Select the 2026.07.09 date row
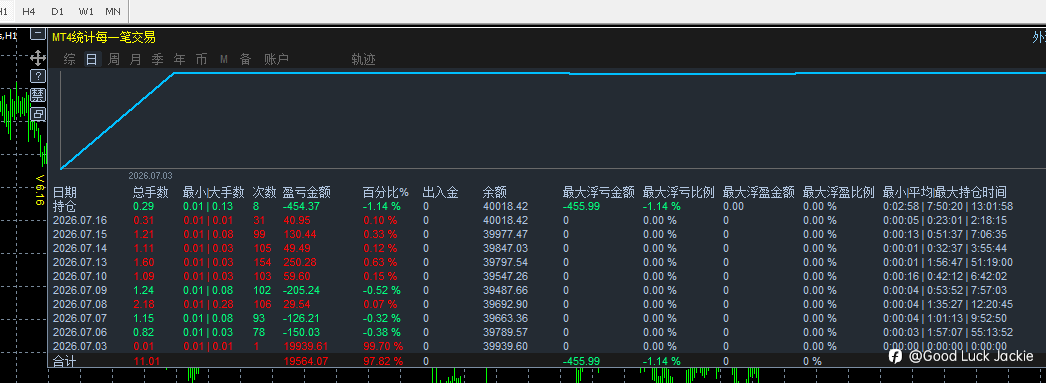This screenshot has height=383, width=1046. coord(79,290)
